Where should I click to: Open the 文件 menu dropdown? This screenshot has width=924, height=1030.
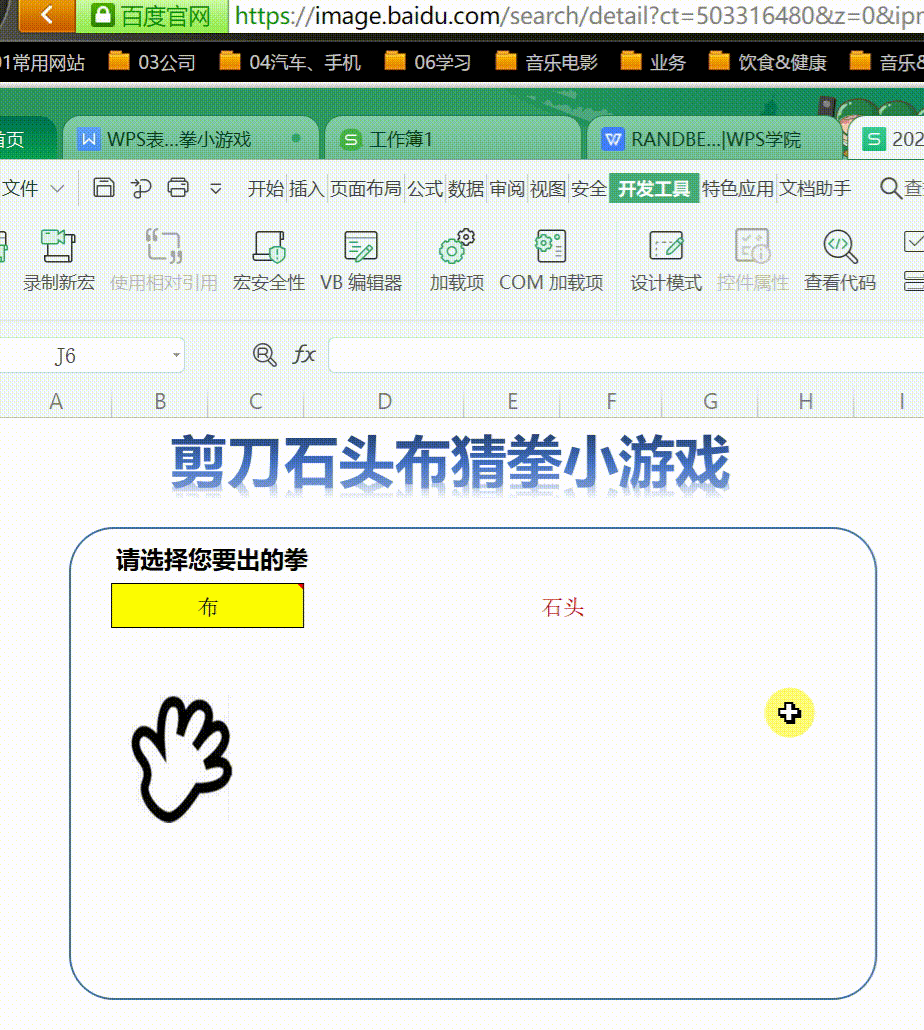pos(33,189)
